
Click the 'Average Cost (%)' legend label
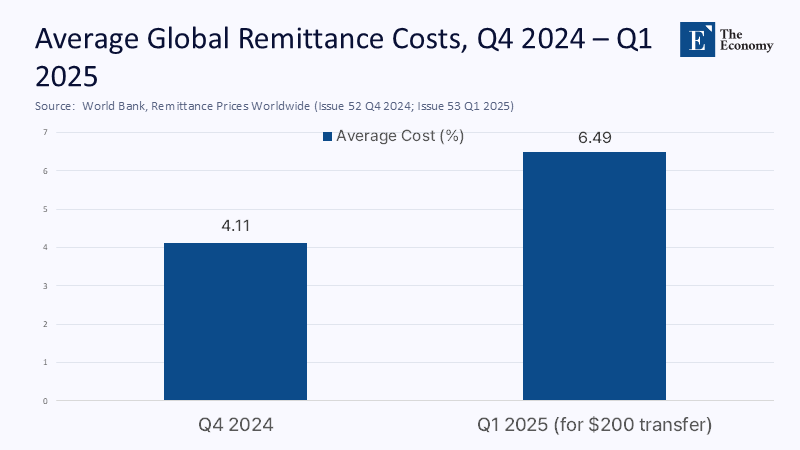(399, 137)
